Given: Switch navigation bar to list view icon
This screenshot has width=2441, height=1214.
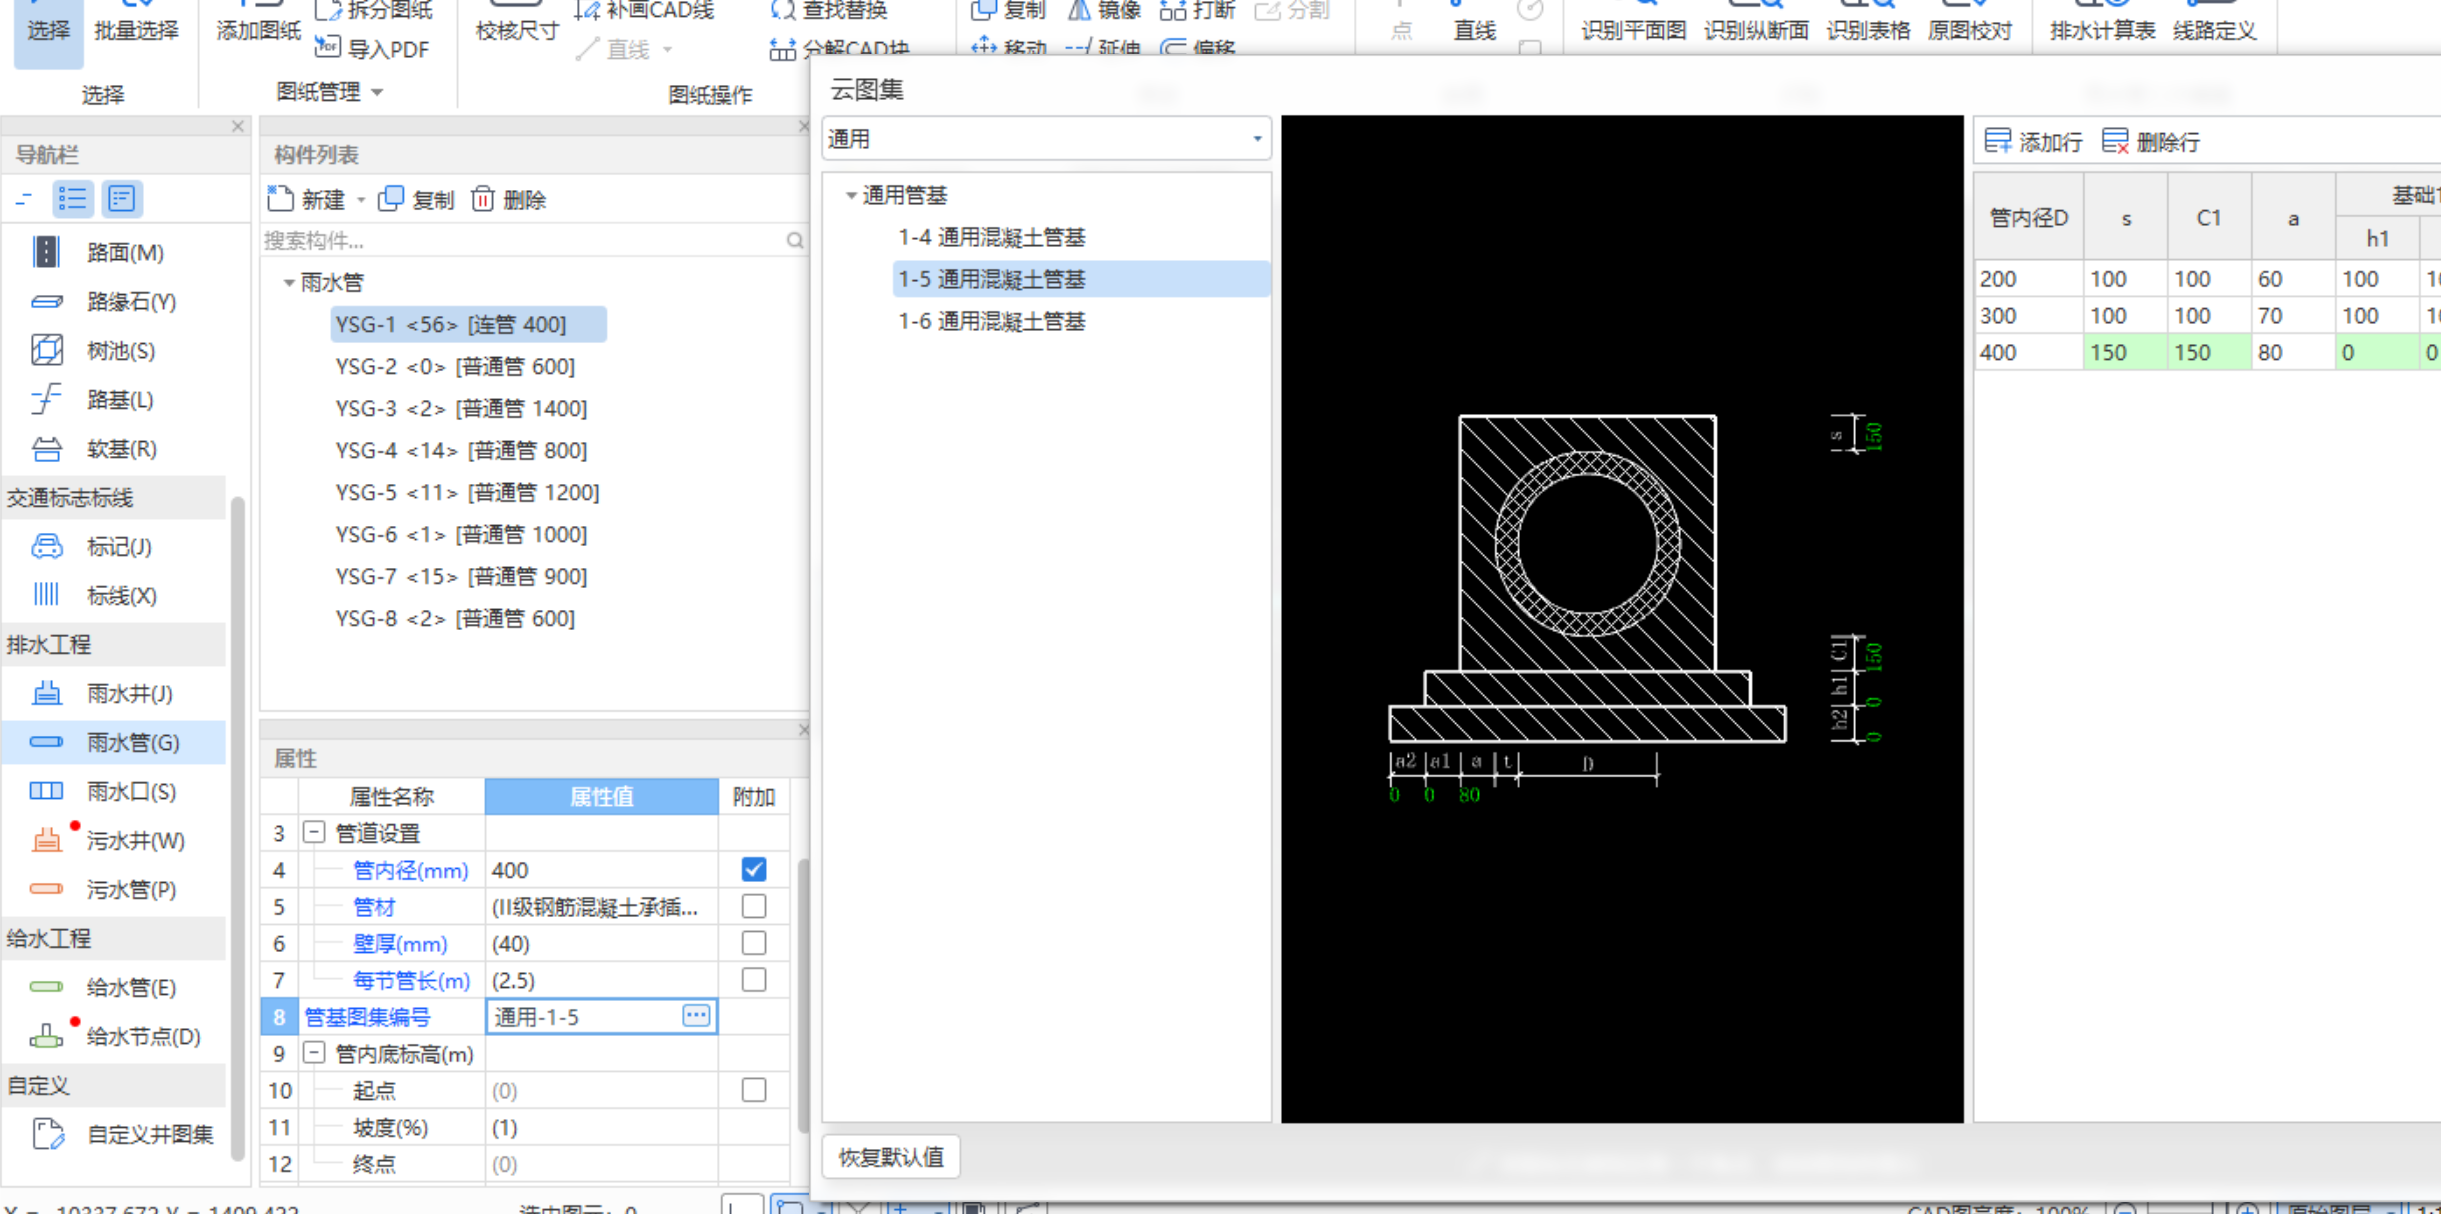Looking at the screenshot, I should tap(72, 198).
